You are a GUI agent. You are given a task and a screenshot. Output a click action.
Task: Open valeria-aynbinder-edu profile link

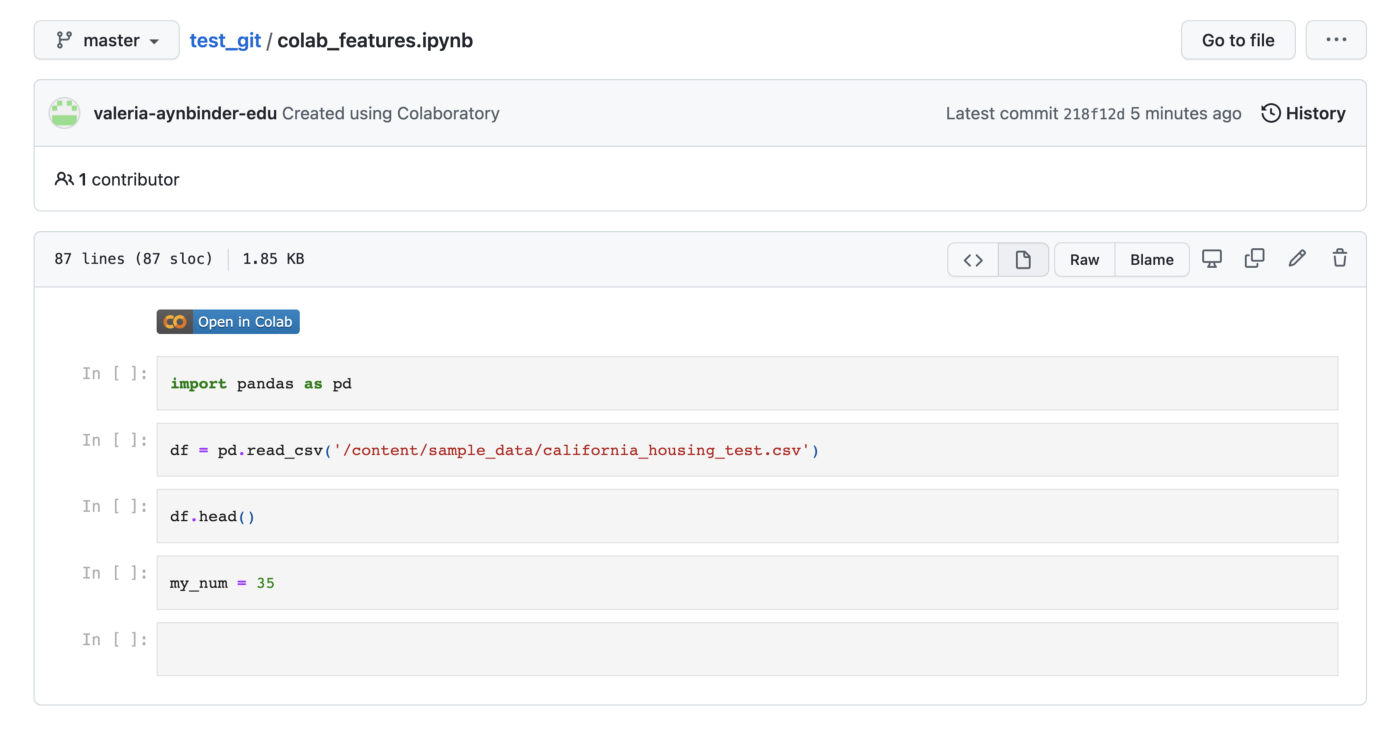185,113
